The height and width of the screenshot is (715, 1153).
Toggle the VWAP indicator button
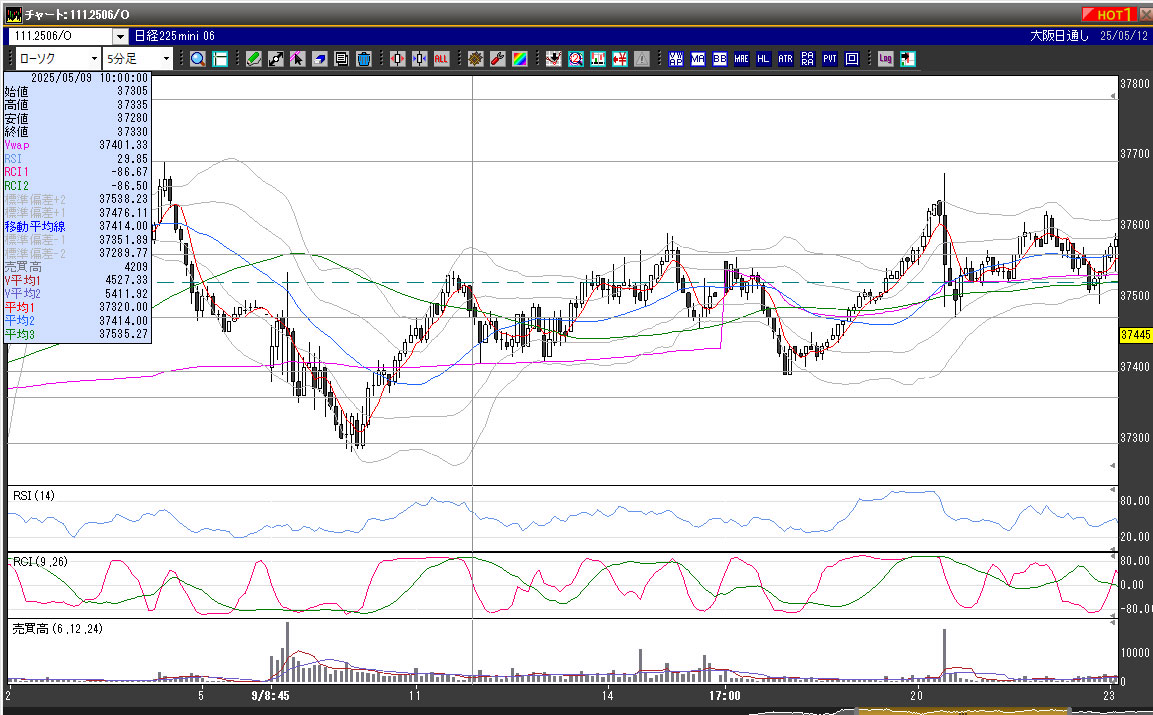676,59
